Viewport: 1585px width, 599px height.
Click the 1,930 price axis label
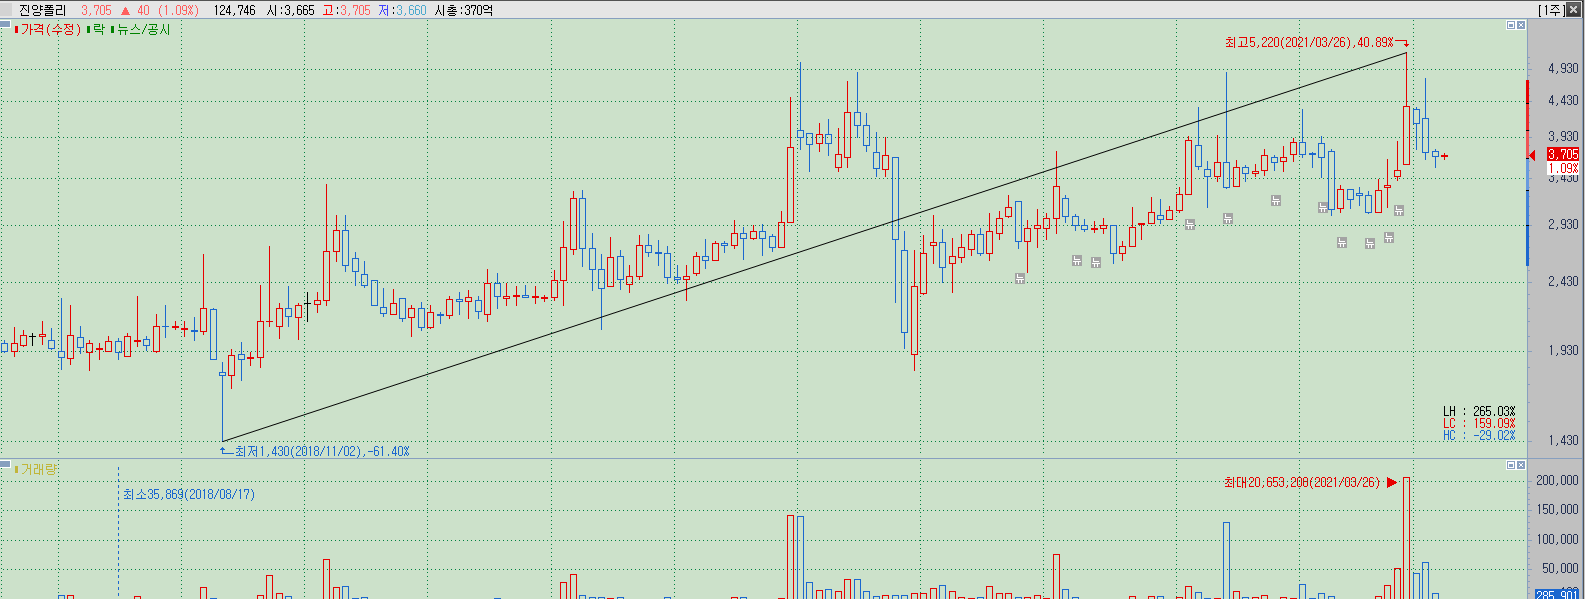[x=1563, y=351]
